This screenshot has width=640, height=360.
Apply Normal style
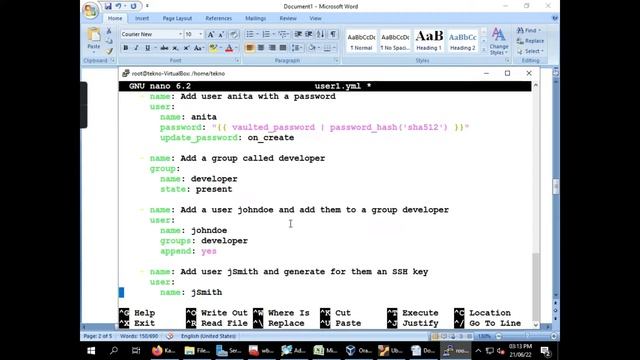[361, 41]
